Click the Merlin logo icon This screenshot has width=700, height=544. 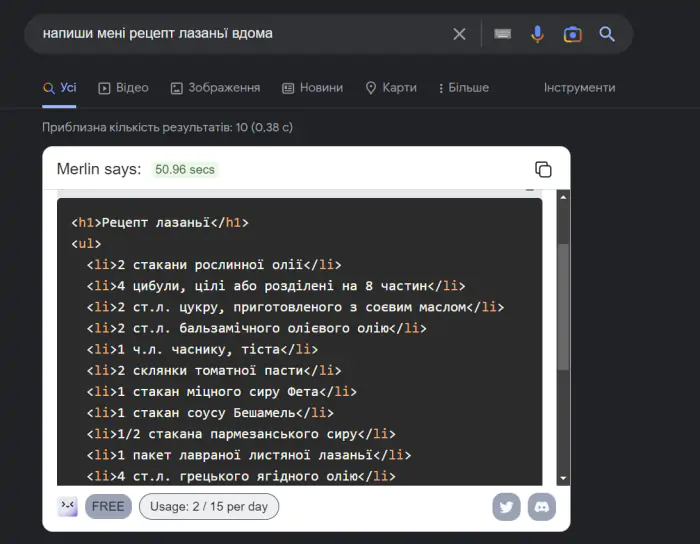tap(68, 507)
